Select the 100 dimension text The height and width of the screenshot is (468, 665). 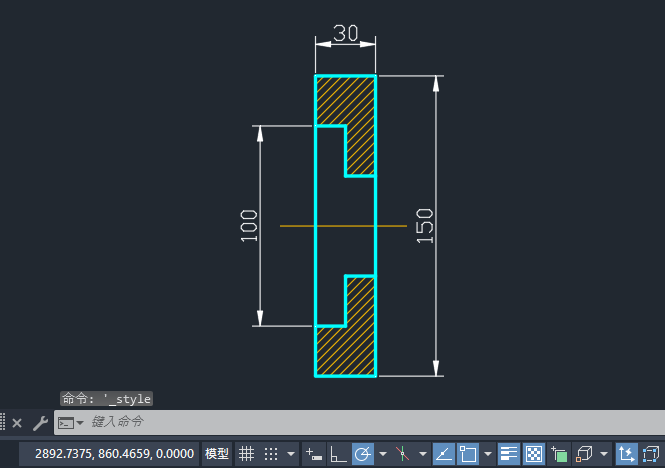pyautogui.click(x=249, y=226)
